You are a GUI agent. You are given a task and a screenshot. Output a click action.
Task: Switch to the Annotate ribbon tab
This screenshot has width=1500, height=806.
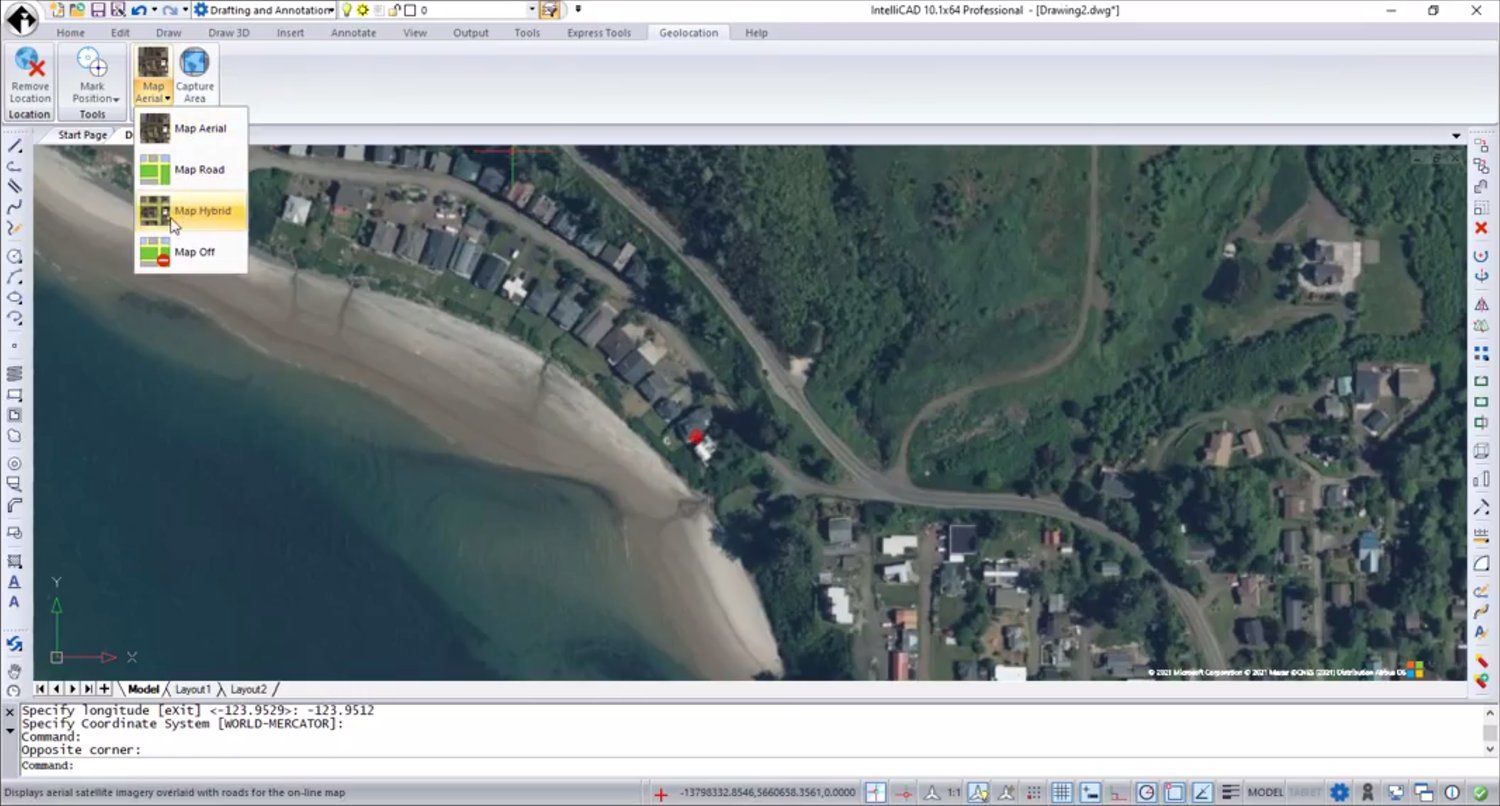click(x=353, y=33)
